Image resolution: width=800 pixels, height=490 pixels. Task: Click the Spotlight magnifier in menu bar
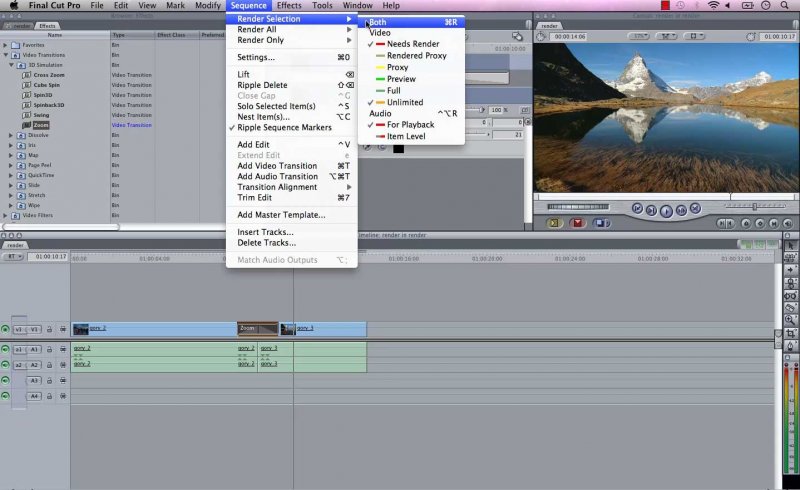click(x=786, y=6)
